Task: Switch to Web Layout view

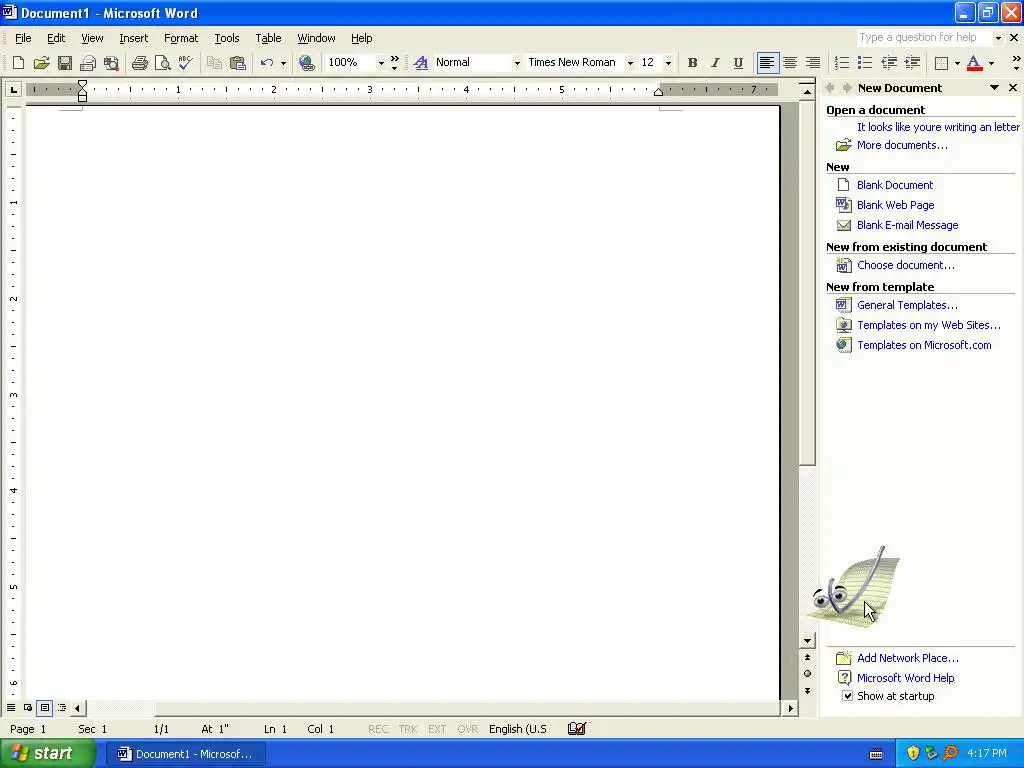Action: click(x=28, y=707)
